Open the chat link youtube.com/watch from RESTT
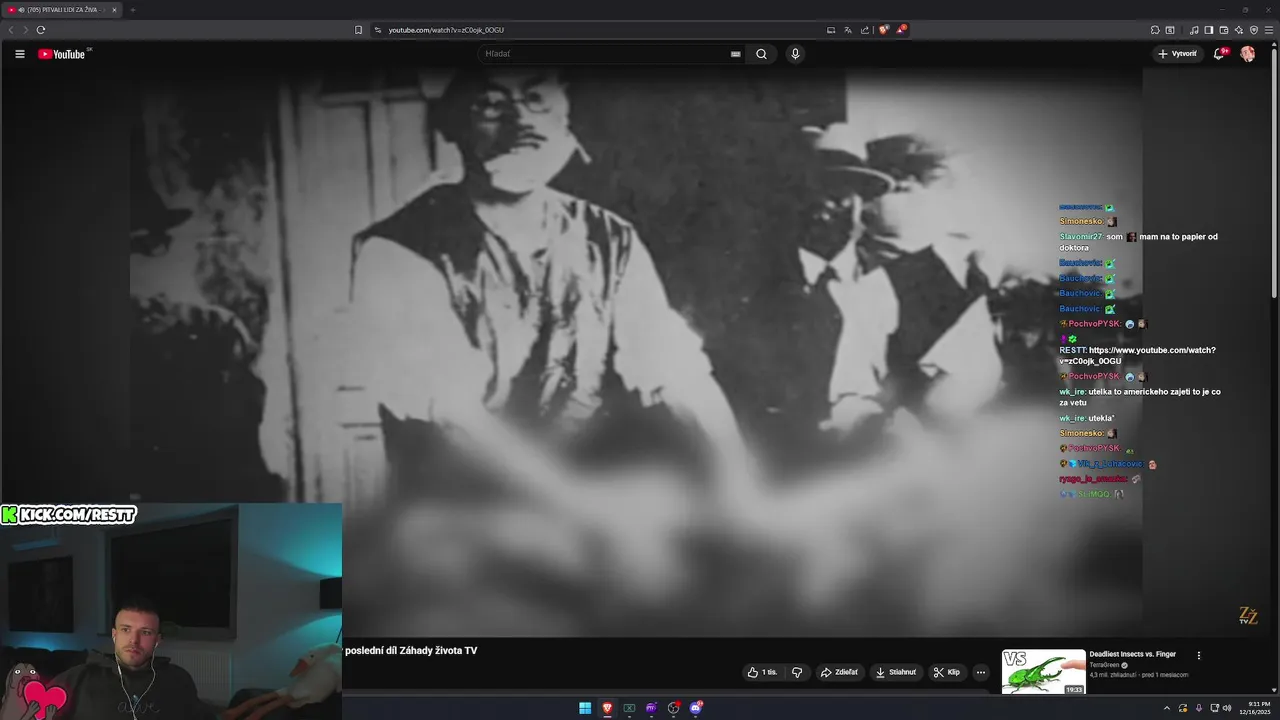The height and width of the screenshot is (720, 1280). (x=1138, y=355)
